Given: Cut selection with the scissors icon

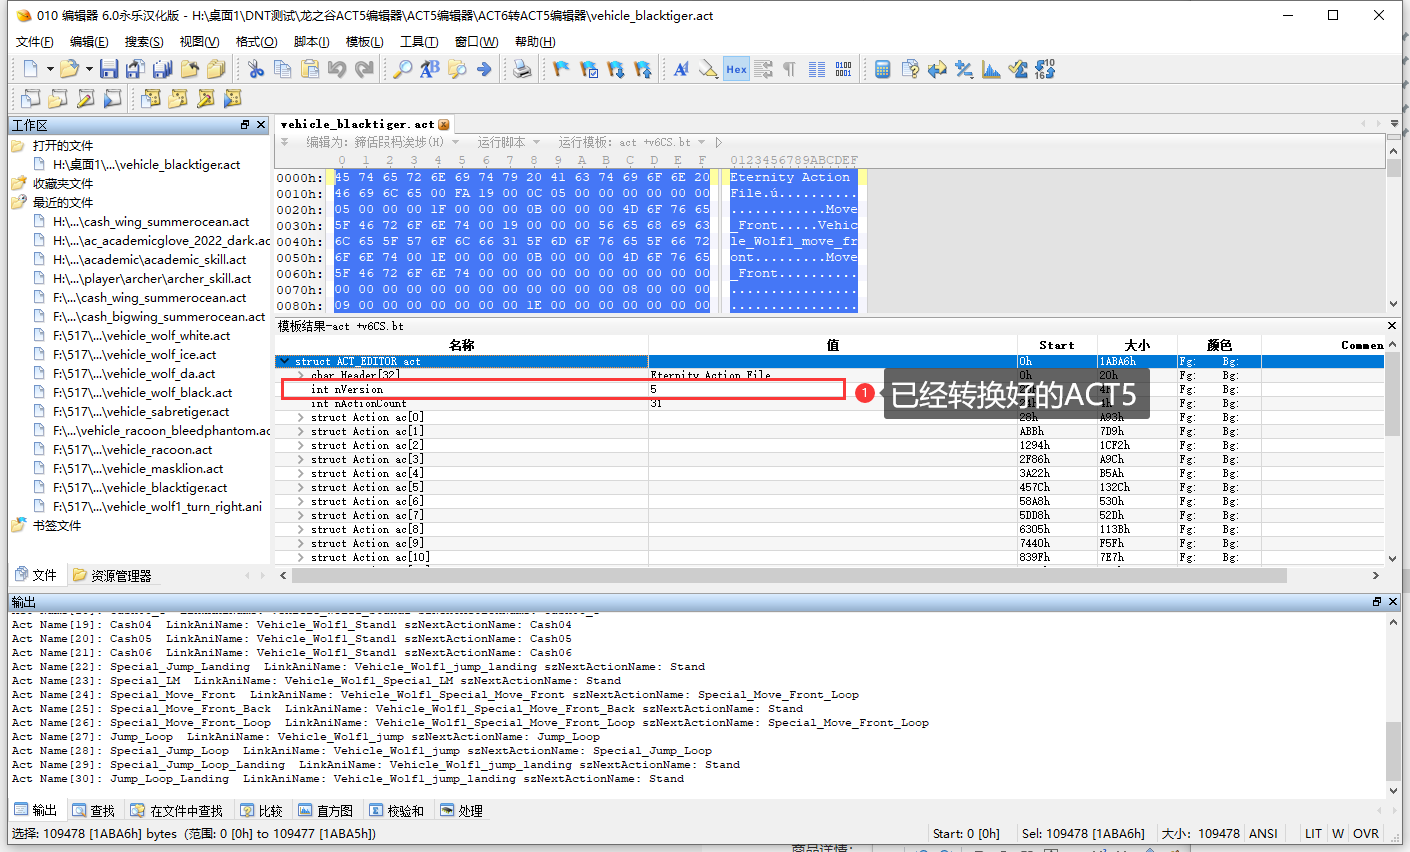Looking at the screenshot, I should [256, 69].
